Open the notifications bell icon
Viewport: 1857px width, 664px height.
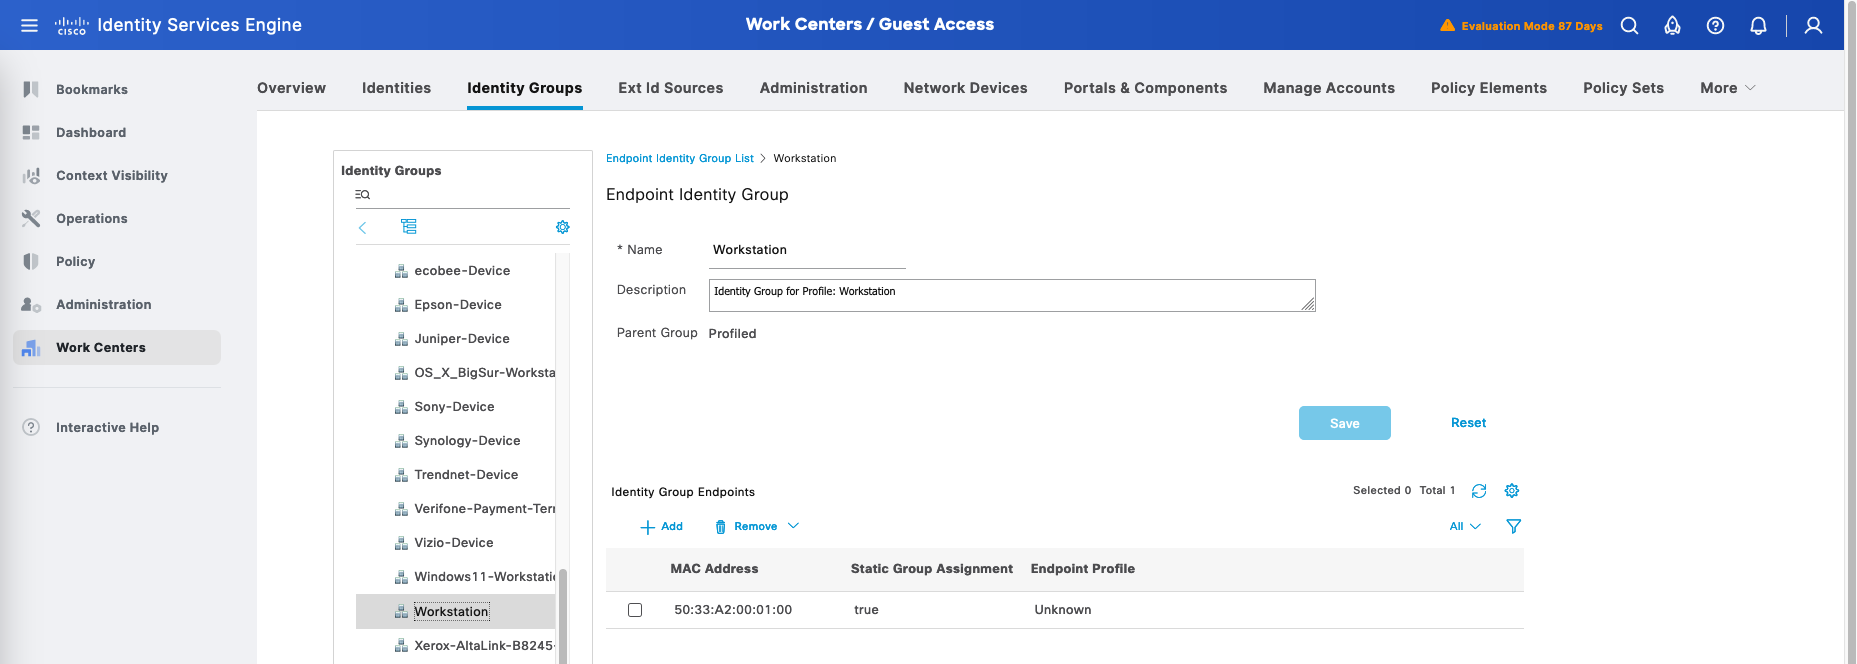(1758, 26)
